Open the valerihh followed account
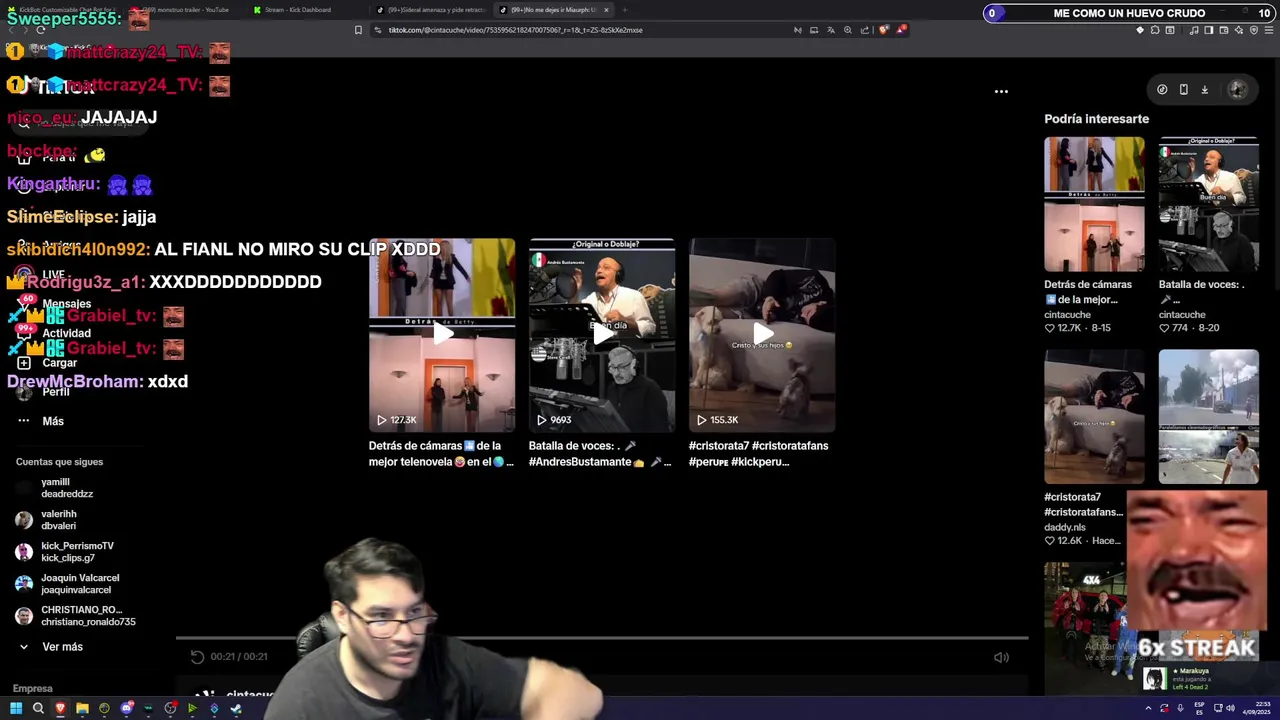Image resolution: width=1280 pixels, height=720 pixels. click(59, 520)
